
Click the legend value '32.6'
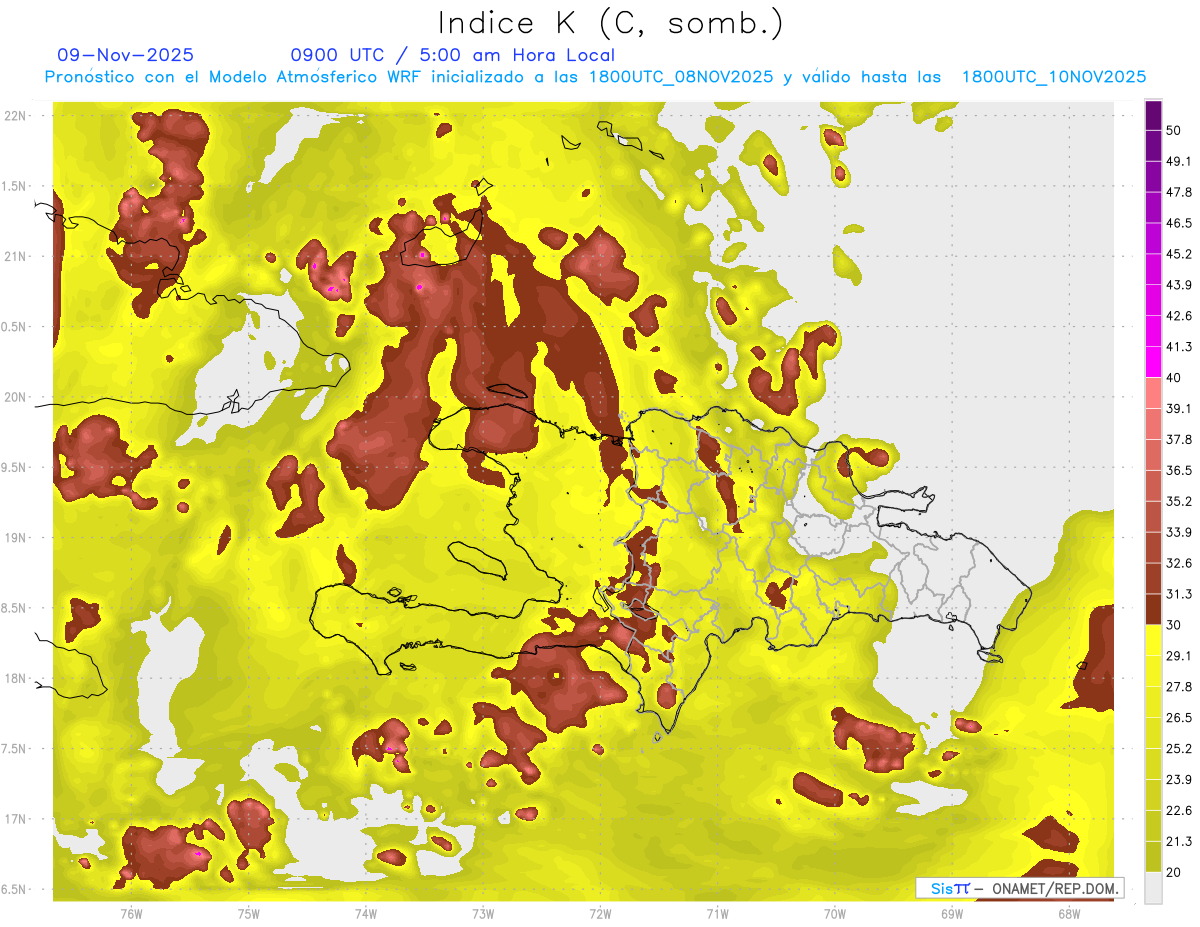click(1178, 563)
